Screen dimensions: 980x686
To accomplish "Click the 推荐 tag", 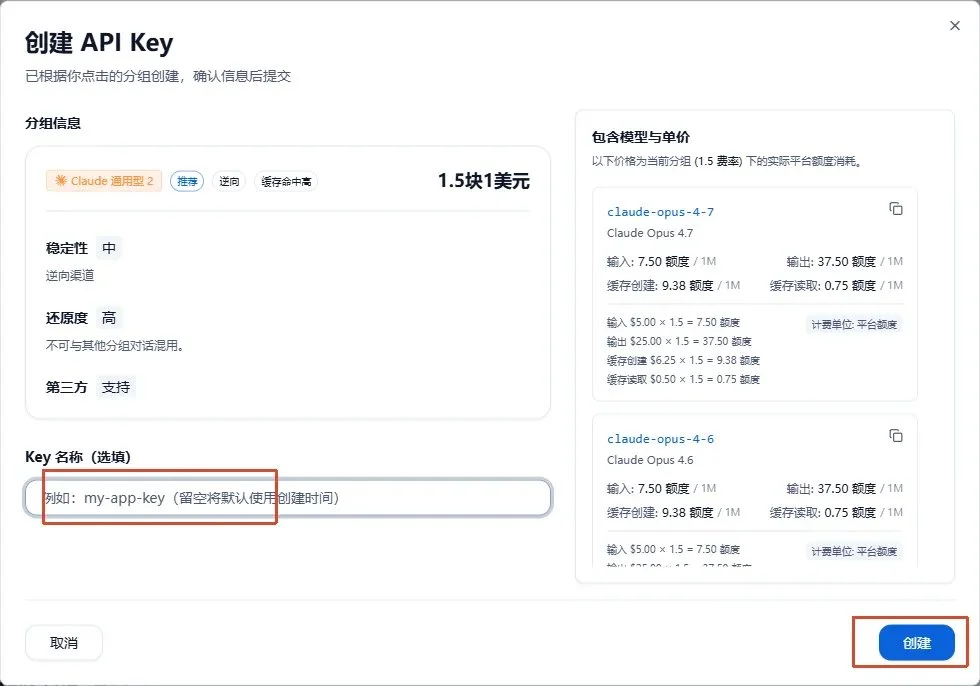I will (x=187, y=181).
